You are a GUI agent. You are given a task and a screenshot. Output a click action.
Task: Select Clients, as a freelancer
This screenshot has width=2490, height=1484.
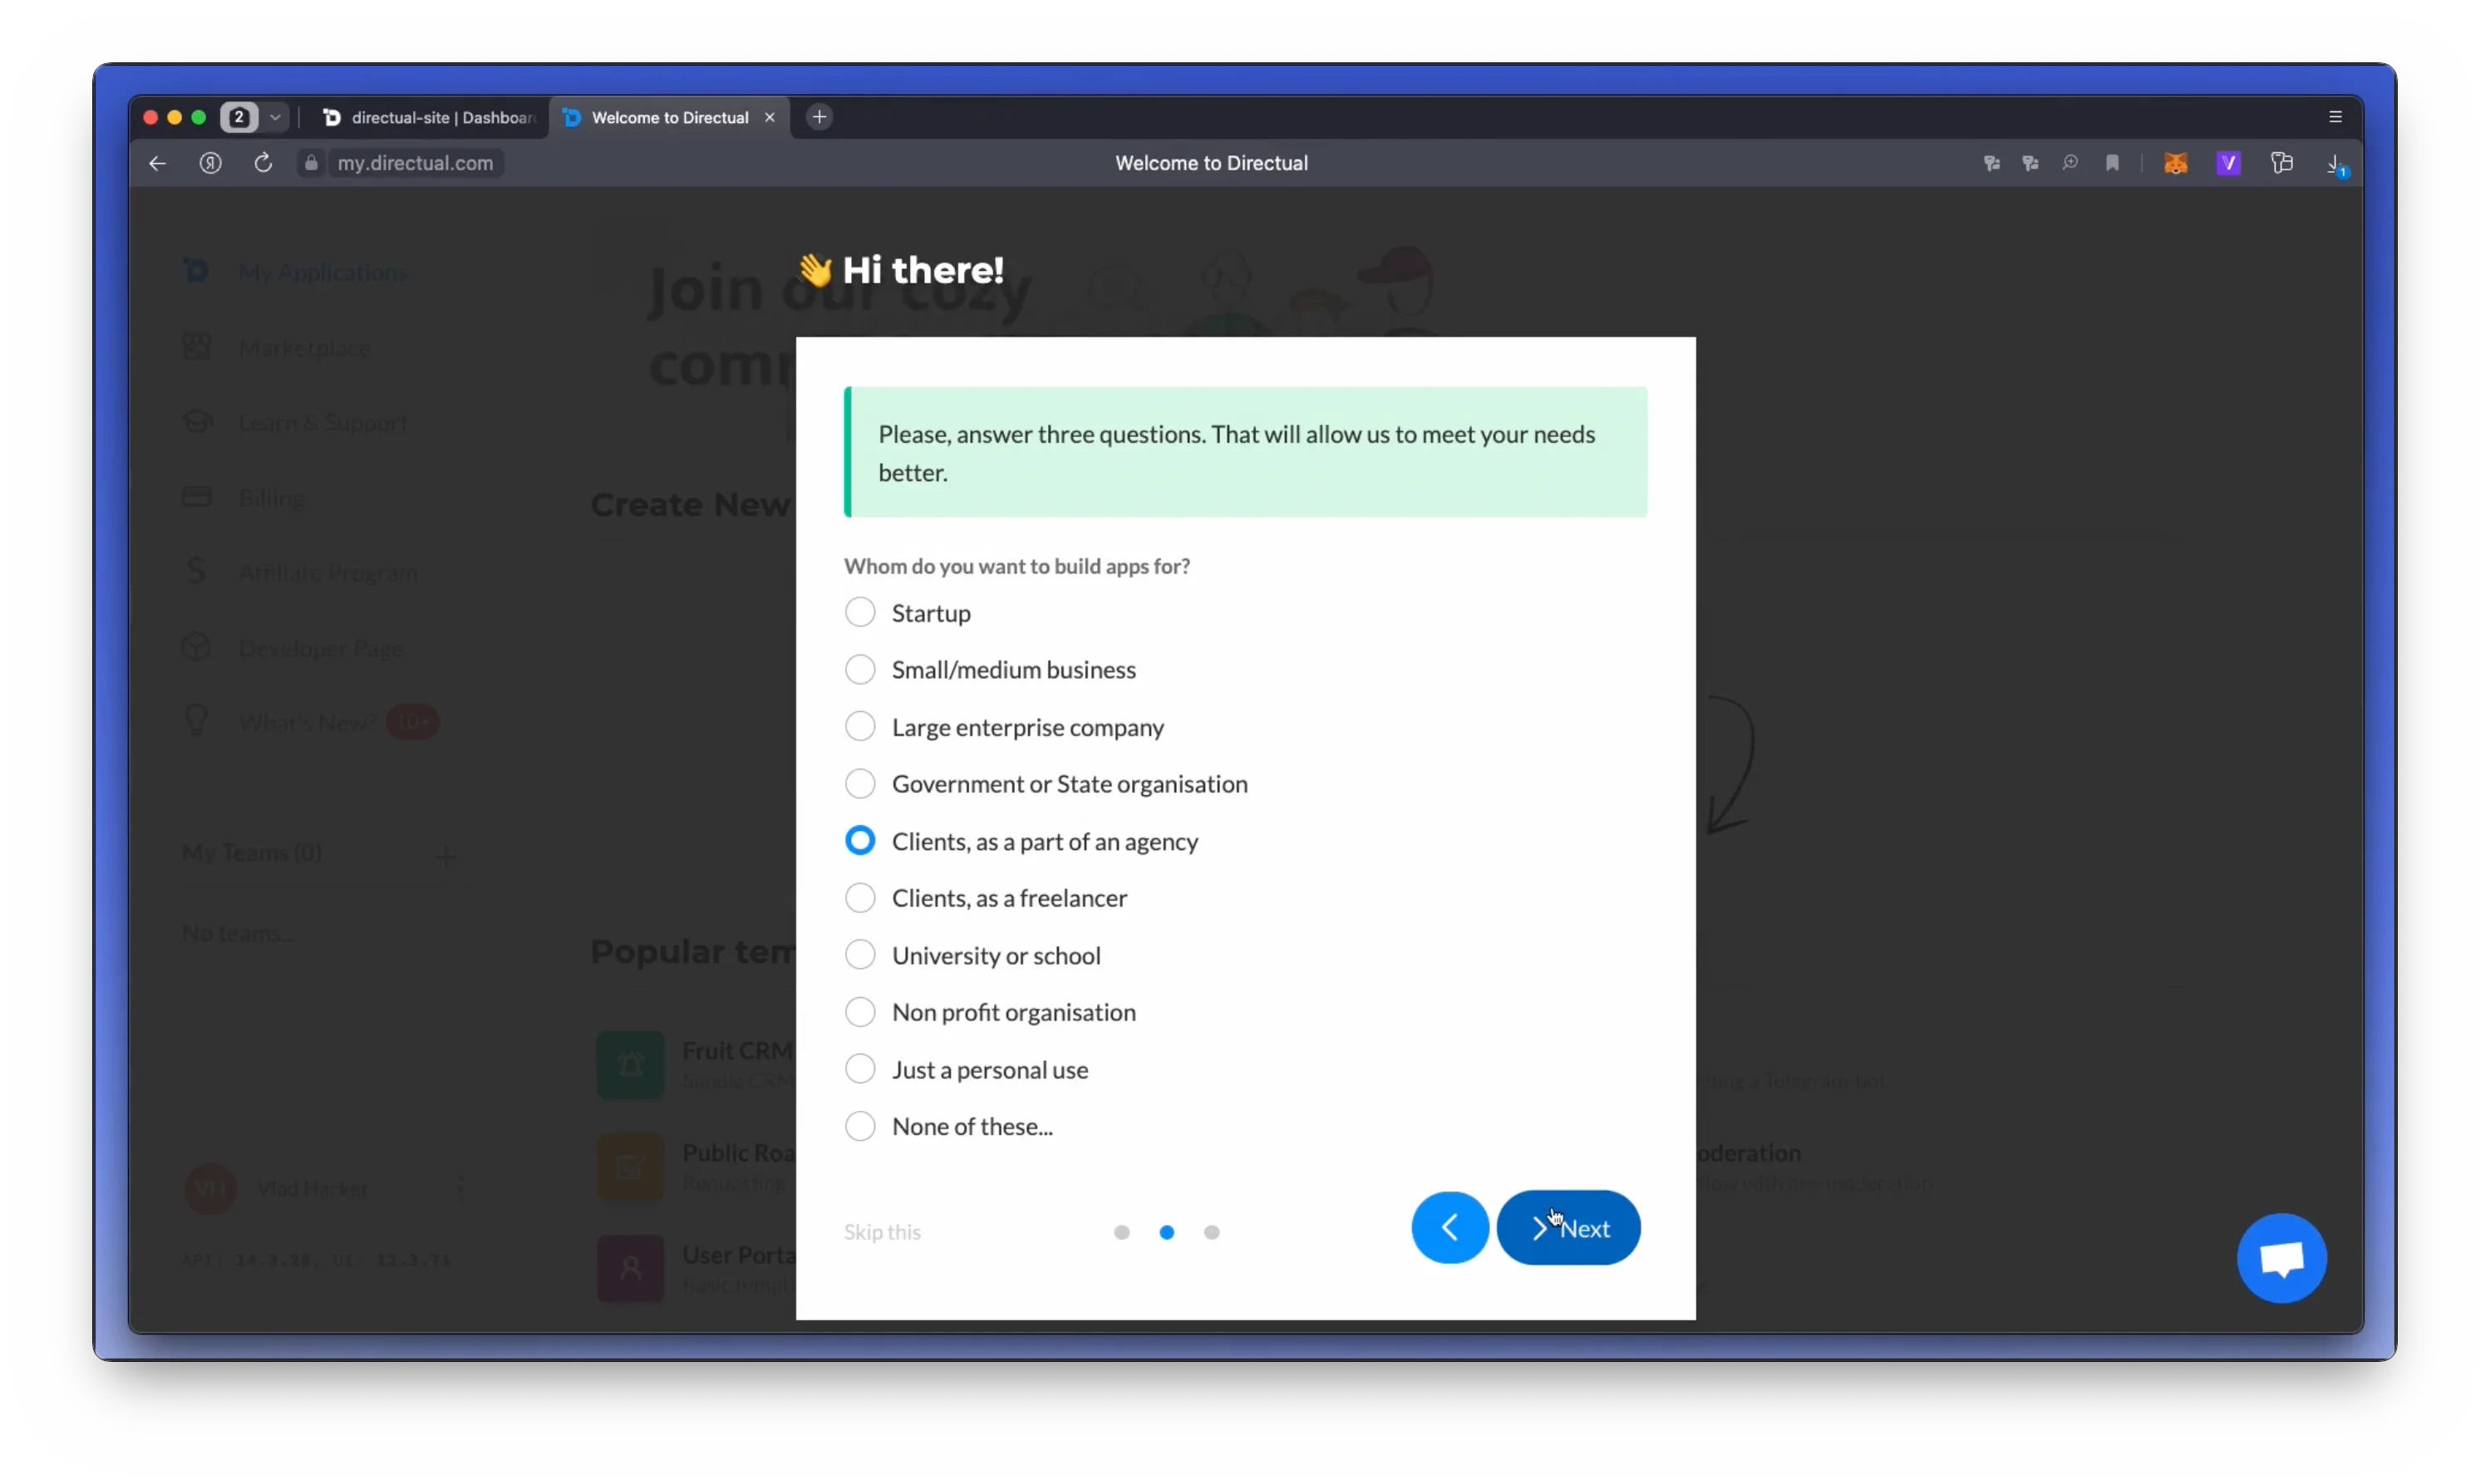point(859,898)
